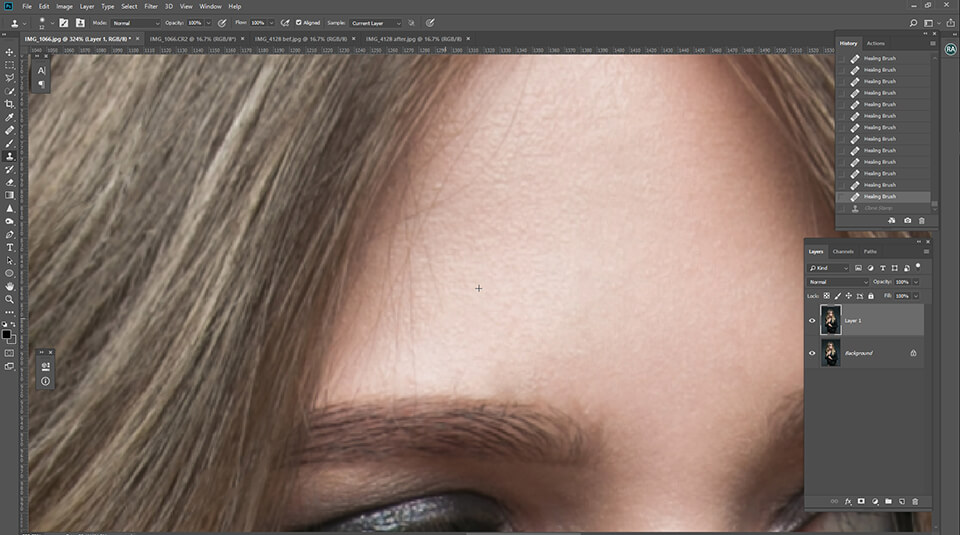Viewport: 960px width, 535px height.
Task: Select the Clone Stamp tool in toolbar
Action: point(9,157)
